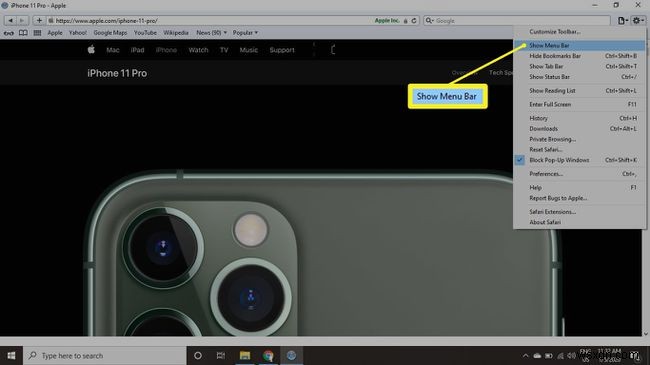Open the bookmarks book icon
The height and width of the screenshot is (365, 650).
pyautogui.click(x=23, y=33)
